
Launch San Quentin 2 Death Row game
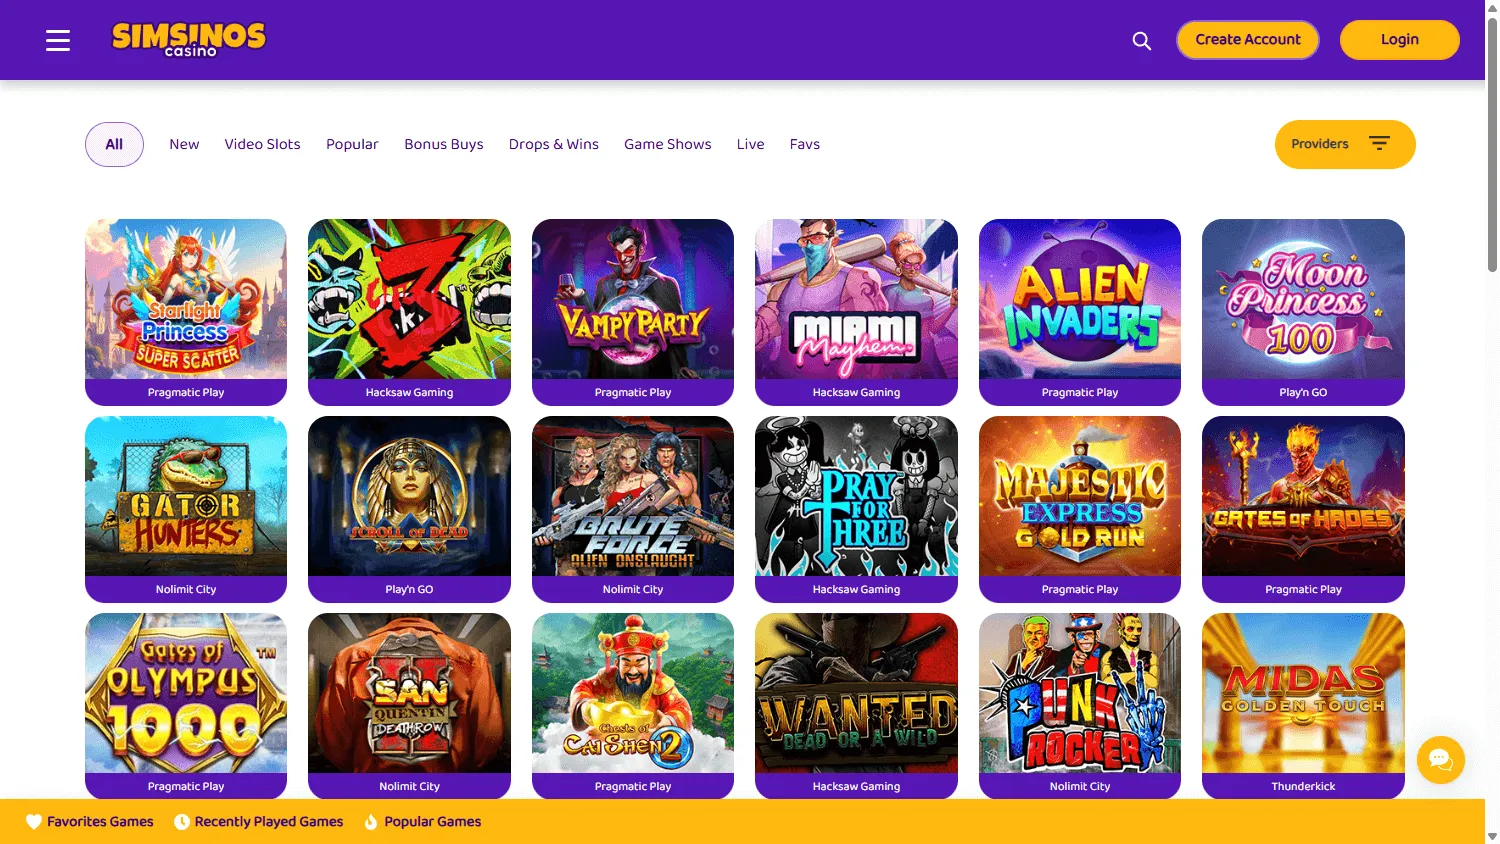[x=409, y=706]
